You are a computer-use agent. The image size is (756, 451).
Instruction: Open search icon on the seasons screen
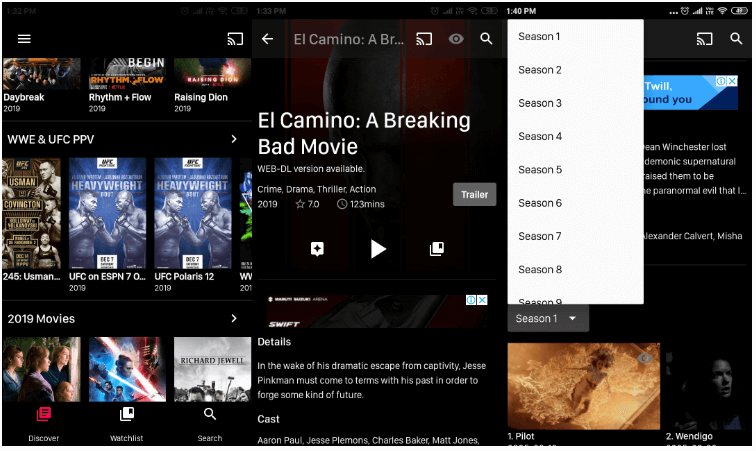point(736,39)
